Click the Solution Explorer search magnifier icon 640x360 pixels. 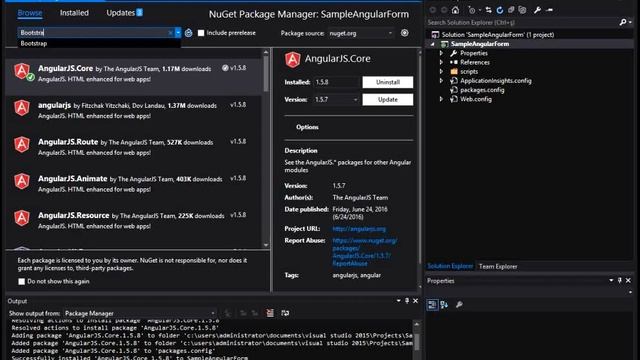coord(623,22)
